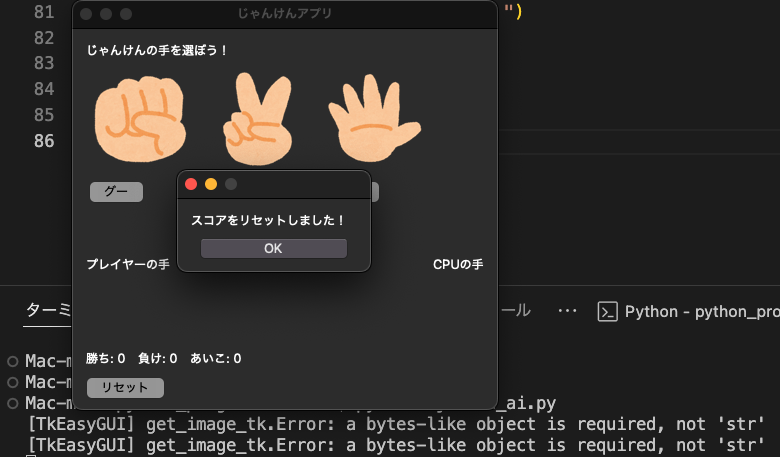Click the CPUの手 label
The height and width of the screenshot is (457, 780).
click(x=458, y=264)
